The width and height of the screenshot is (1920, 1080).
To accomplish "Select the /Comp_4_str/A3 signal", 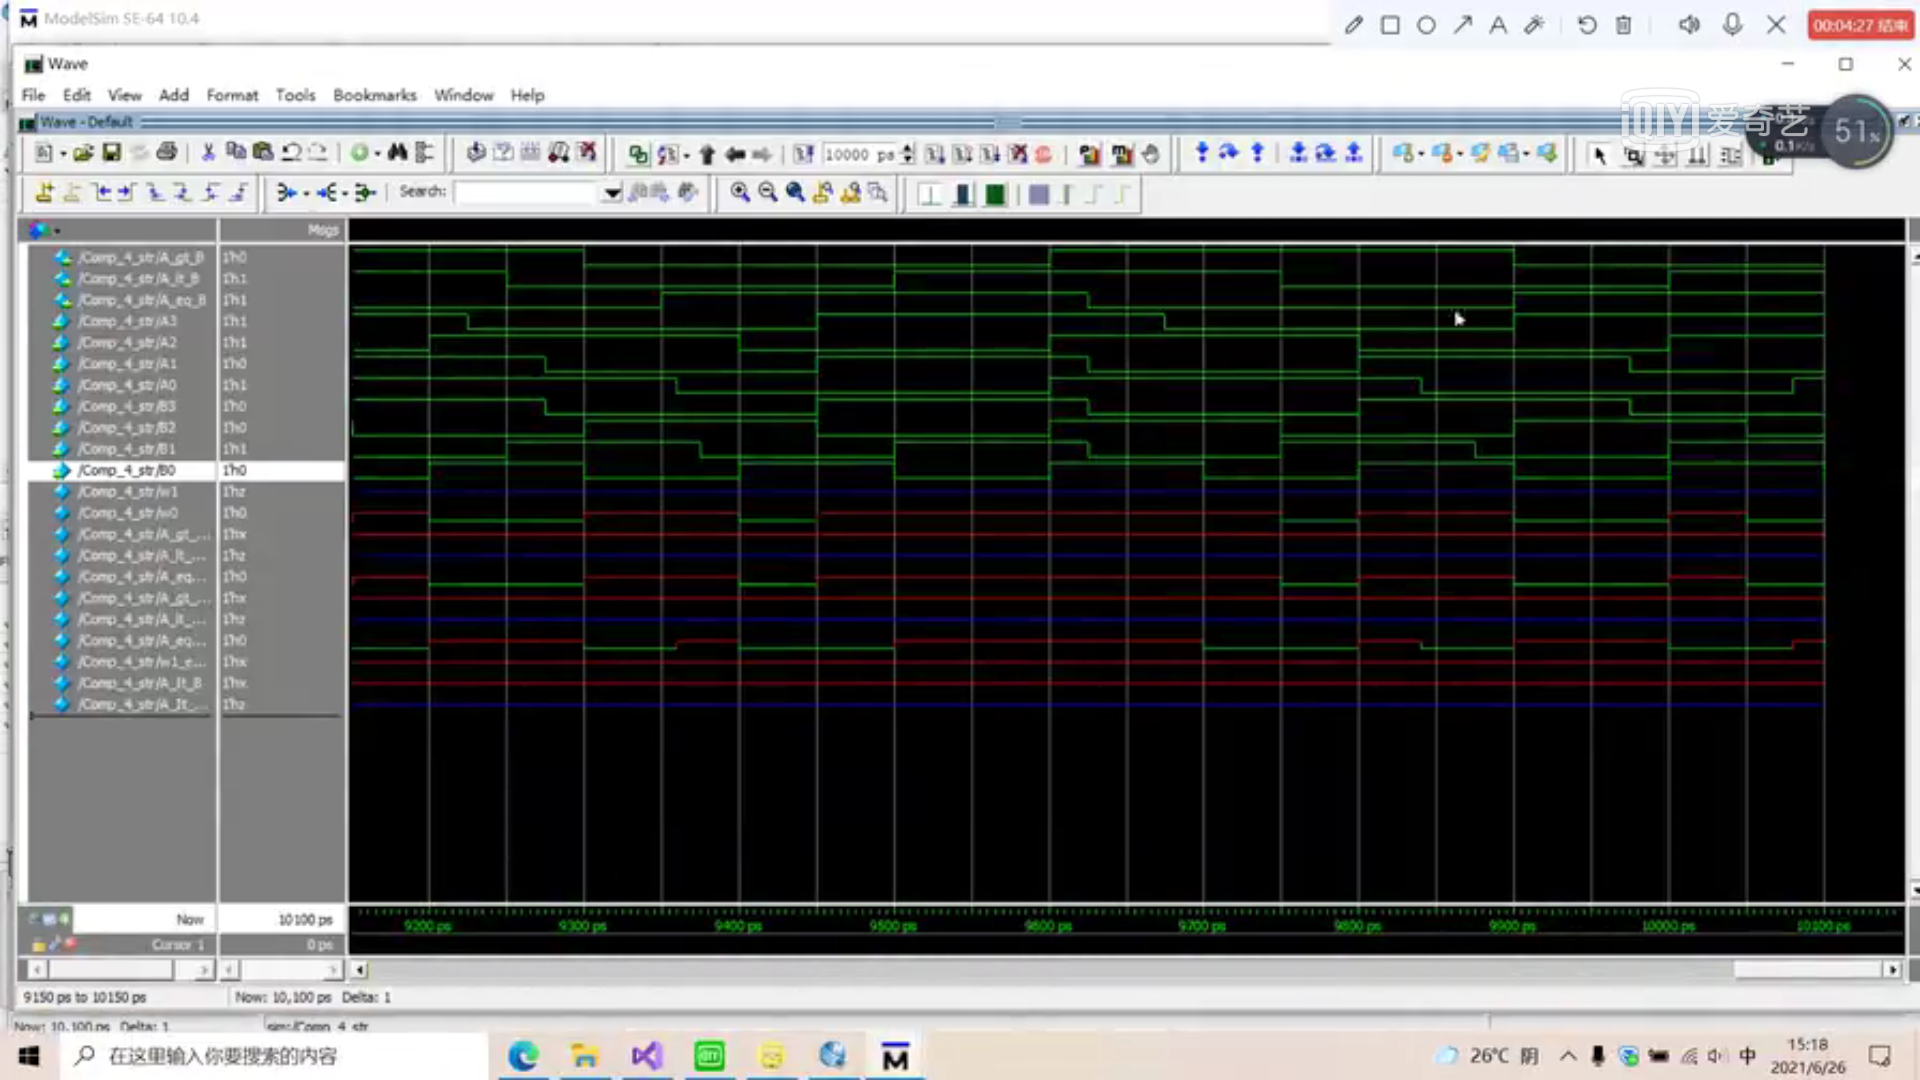I will [128, 321].
